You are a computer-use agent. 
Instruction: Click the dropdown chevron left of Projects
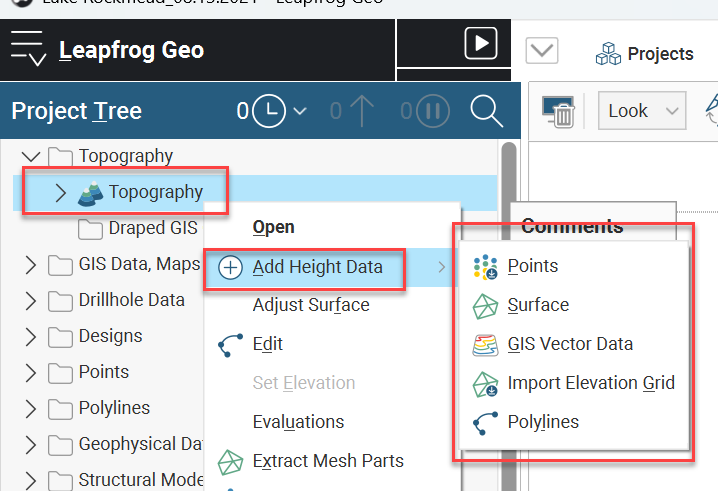click(x=542, y=50)
